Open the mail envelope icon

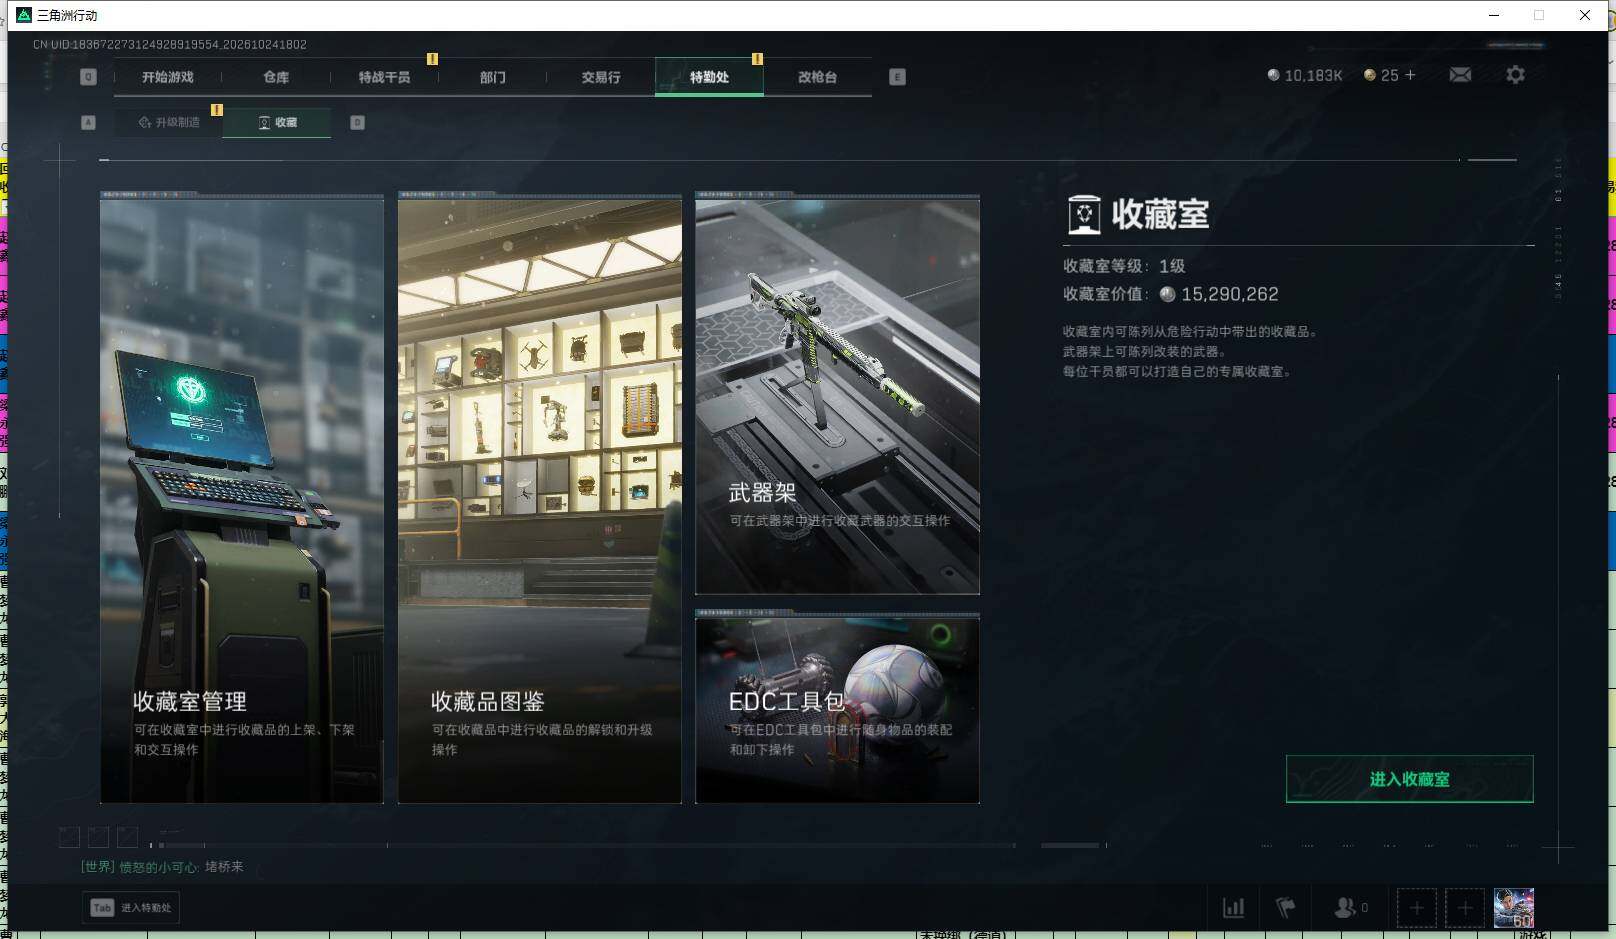[1460, 75]
